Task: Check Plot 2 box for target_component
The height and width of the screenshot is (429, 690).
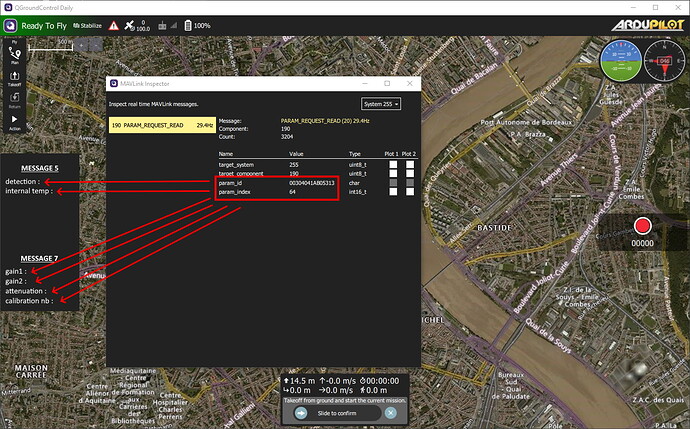Action: (x=410, y=173)
